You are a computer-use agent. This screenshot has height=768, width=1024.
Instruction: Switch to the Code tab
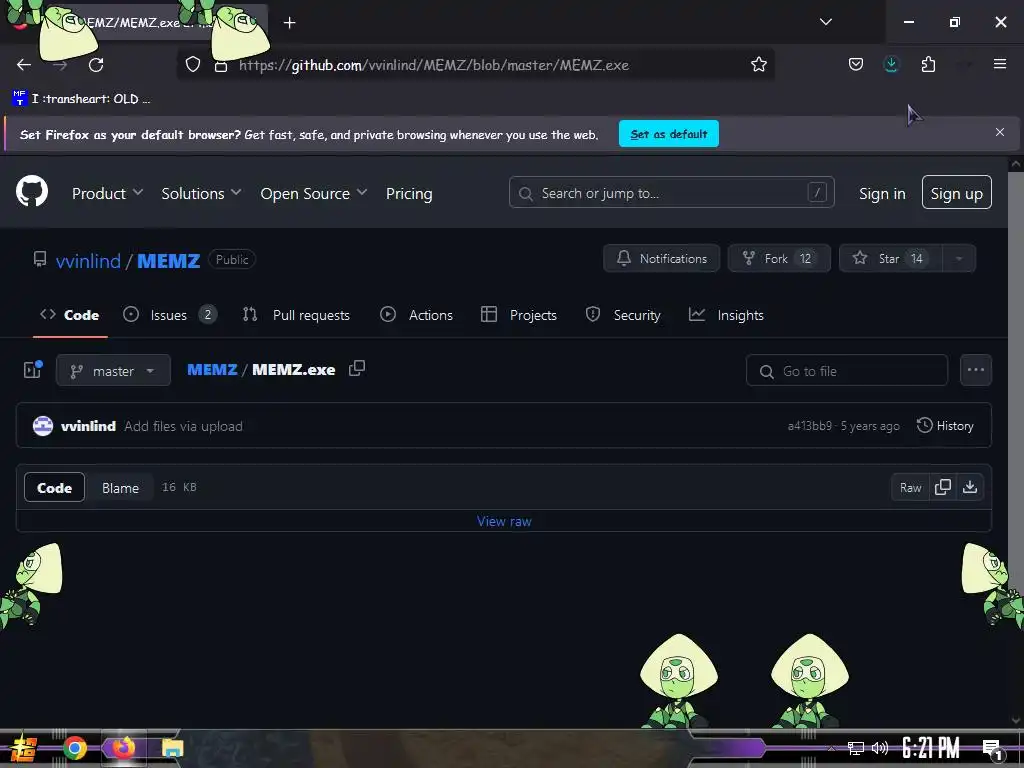(x=70, y=315)
